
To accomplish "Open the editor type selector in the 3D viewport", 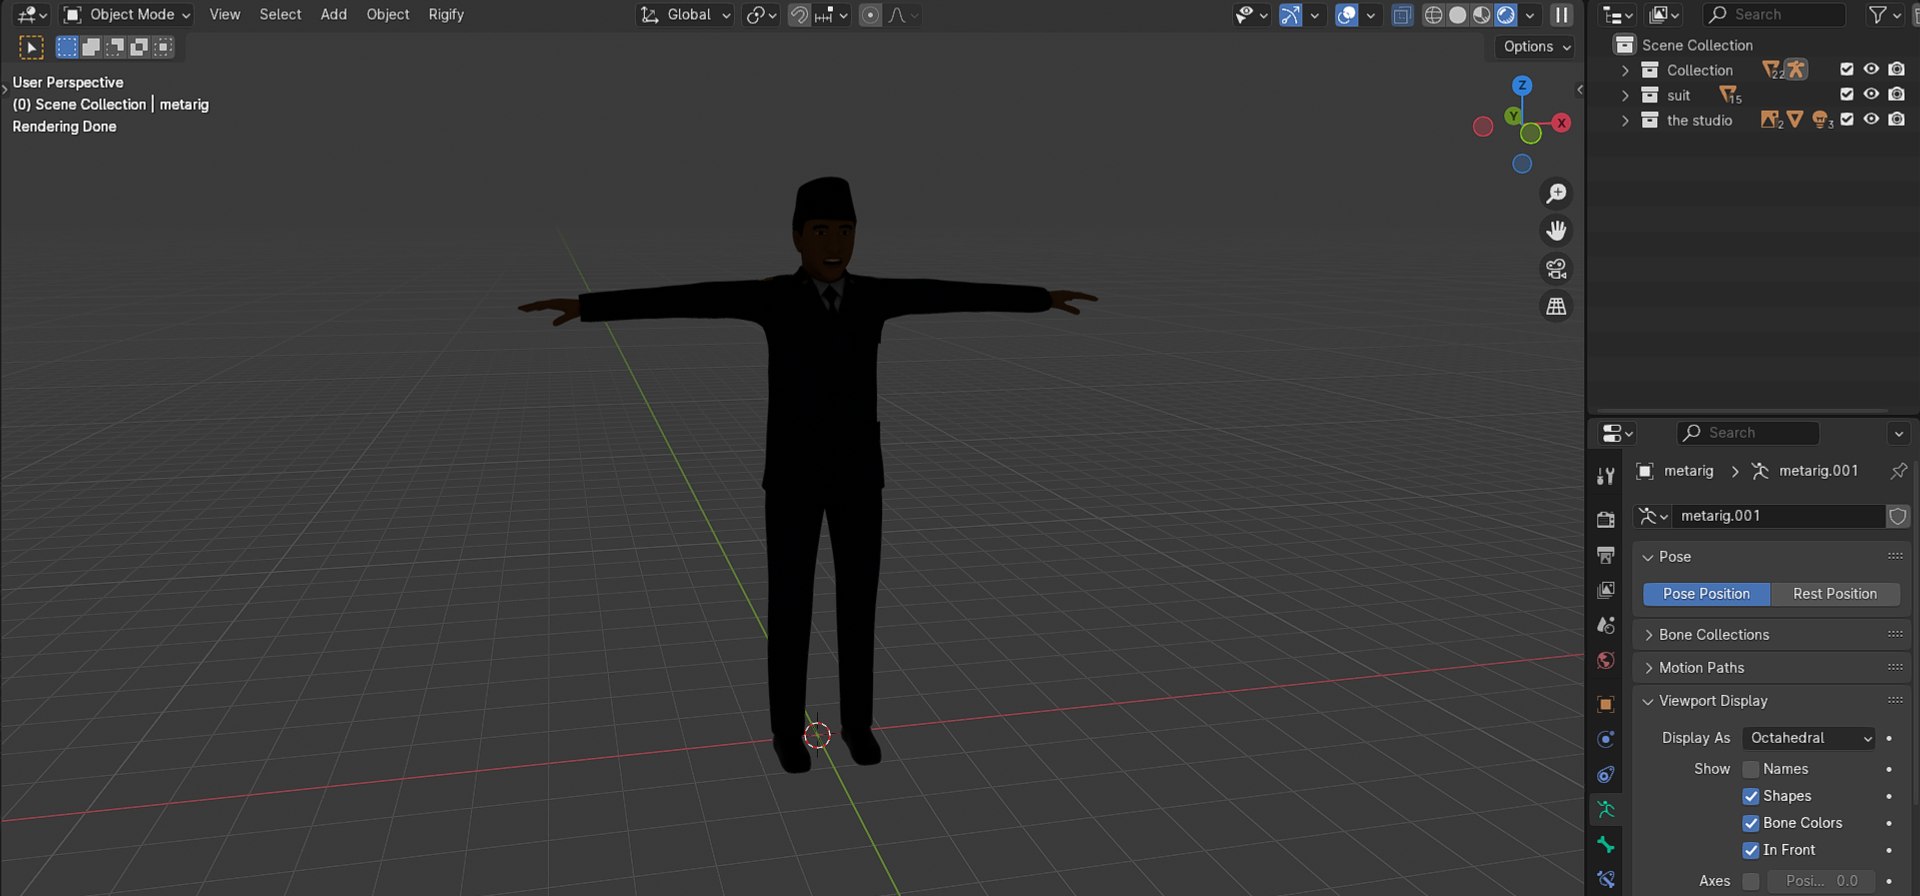I will pyautogui.click(x=31, y=14).
